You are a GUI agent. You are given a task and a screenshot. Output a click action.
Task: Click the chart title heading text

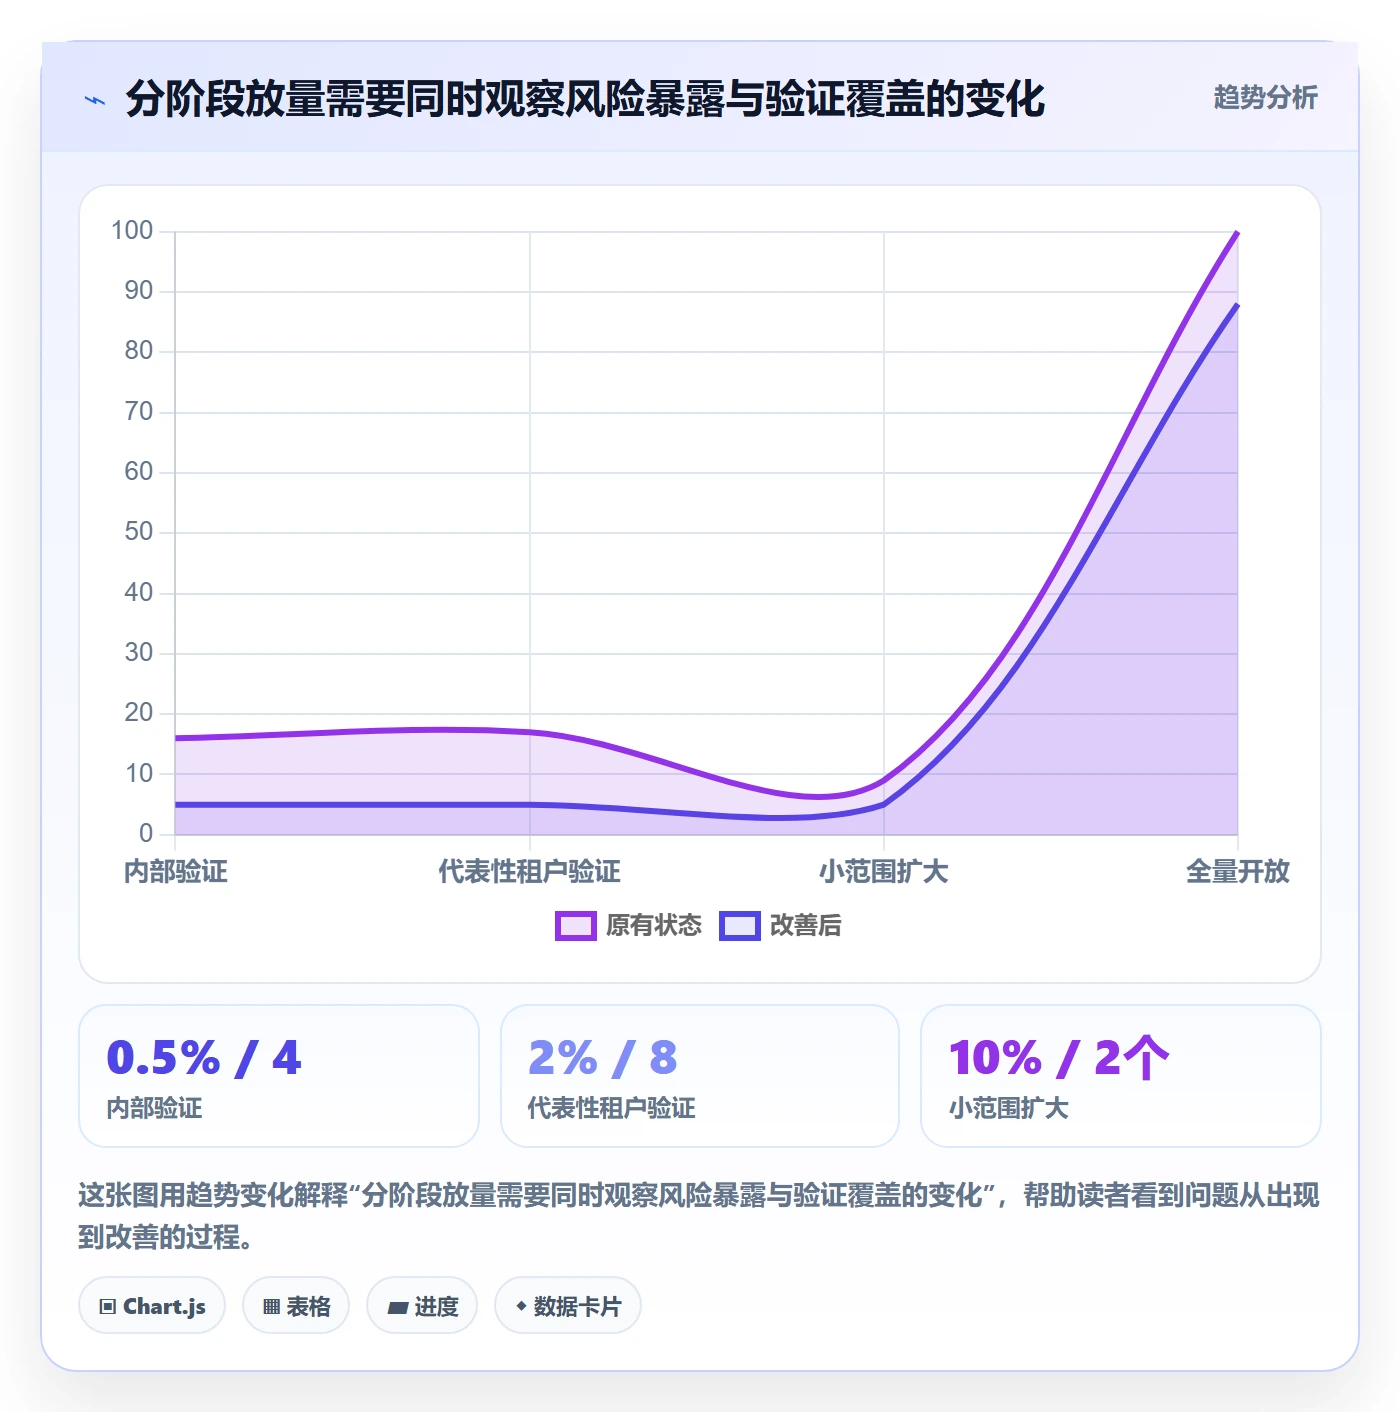pyautogui.click(x=585, y=100)
